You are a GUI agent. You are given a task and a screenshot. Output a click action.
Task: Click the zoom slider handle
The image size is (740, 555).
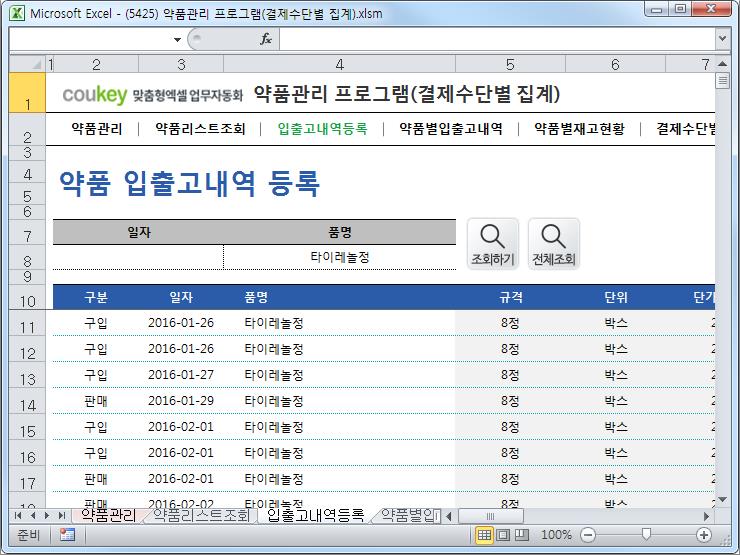646,534
